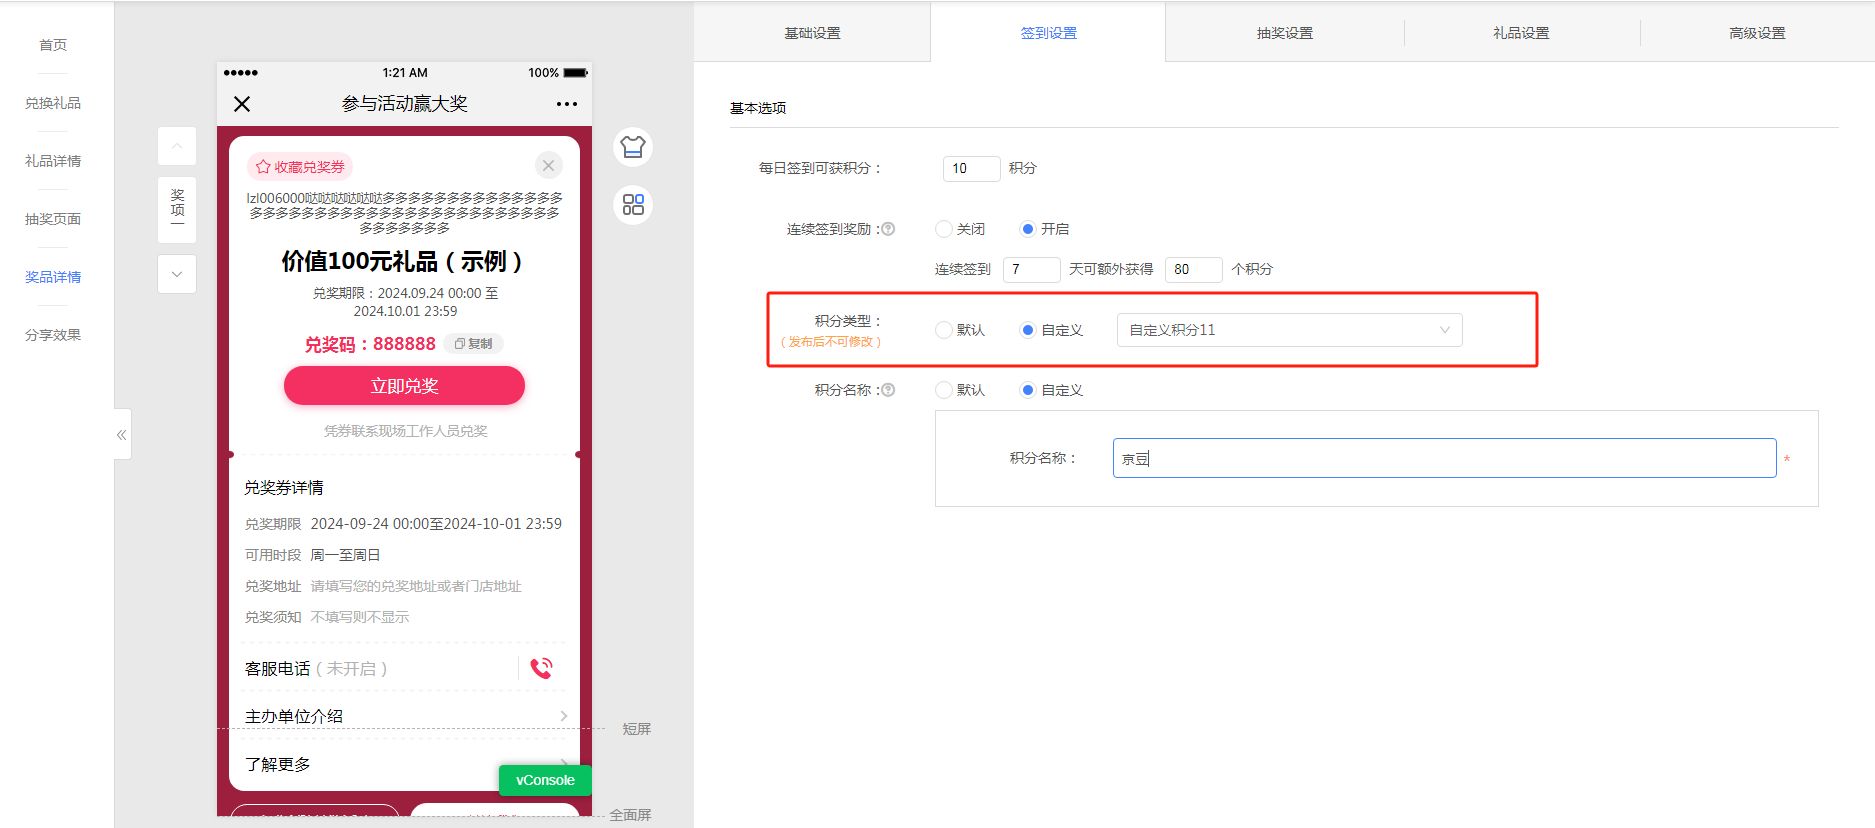Copy the redeem code with 复制
Screen dimensions: 1875x828
(474, 344)
